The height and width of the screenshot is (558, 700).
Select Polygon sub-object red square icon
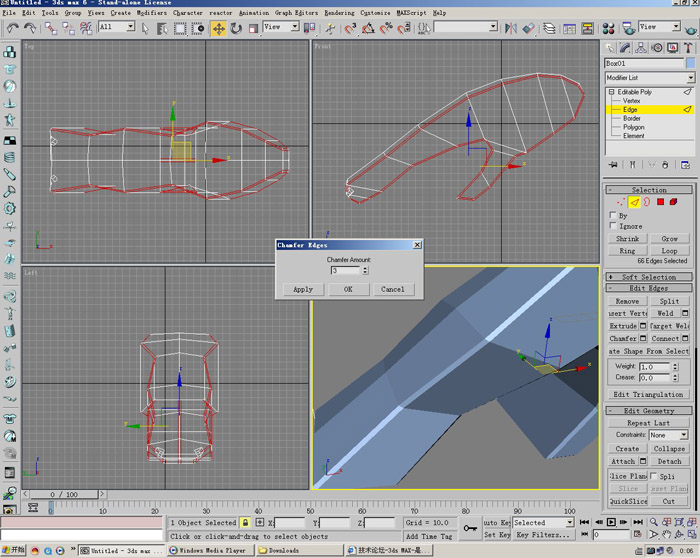(661, 202)
